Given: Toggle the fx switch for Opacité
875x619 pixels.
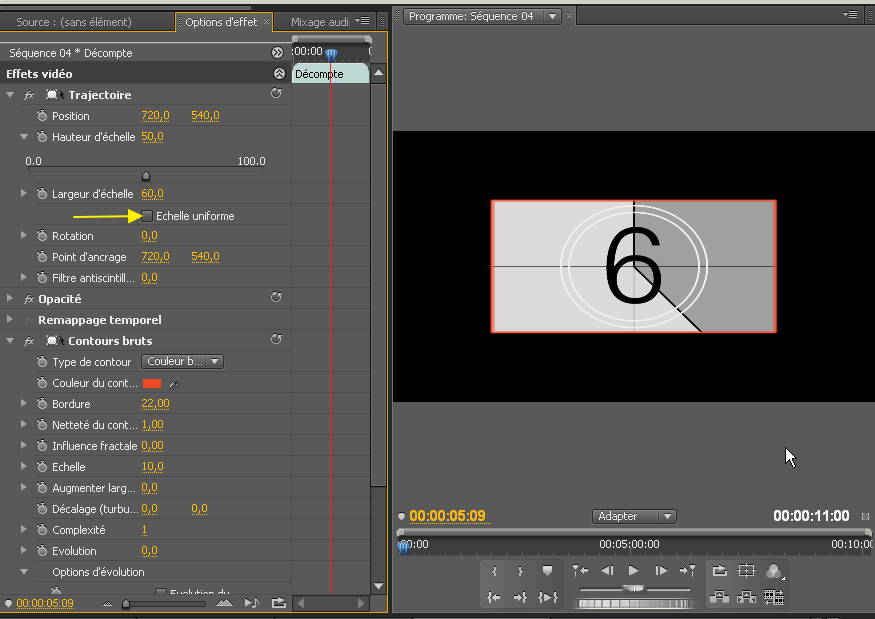Looking at the screenshot, I should point(29,299).
